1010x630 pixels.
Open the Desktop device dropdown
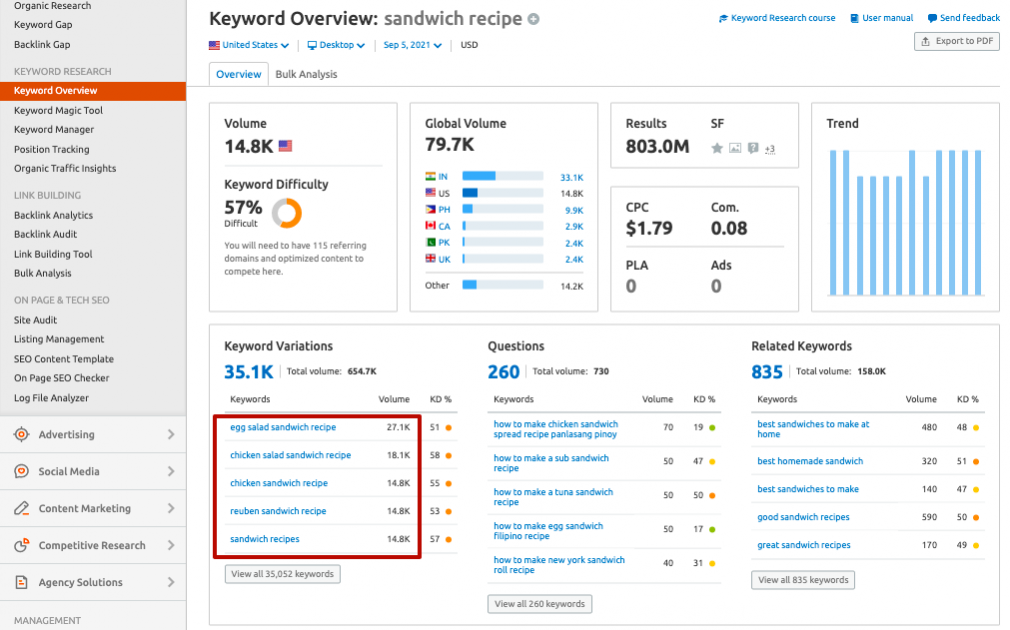click(x=336, y=45)
